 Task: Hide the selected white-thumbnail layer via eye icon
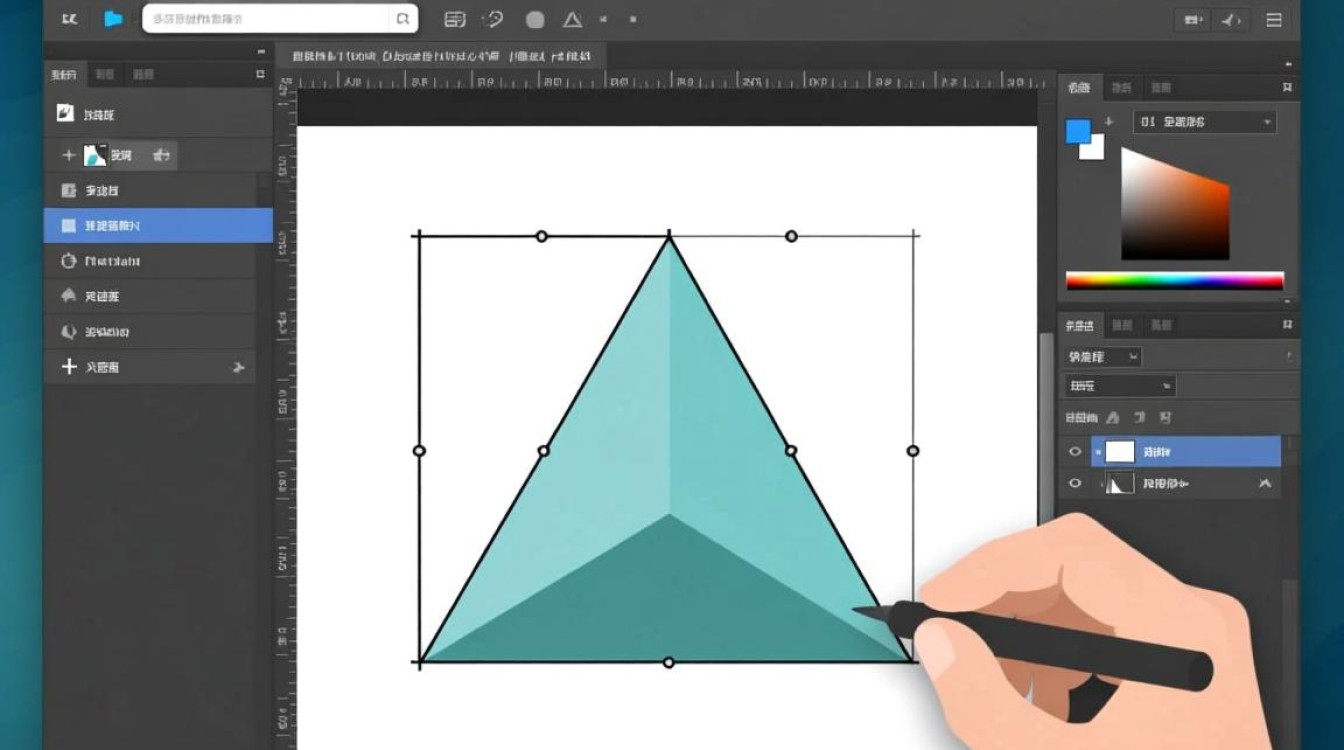pos(1075,452)
